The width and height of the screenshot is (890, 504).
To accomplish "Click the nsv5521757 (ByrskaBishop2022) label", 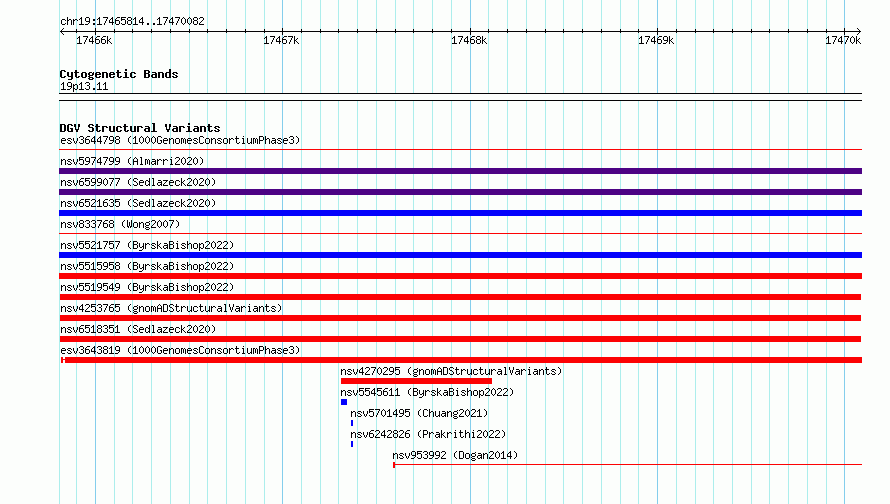I will pyautogui.click(x=147, y=245).
